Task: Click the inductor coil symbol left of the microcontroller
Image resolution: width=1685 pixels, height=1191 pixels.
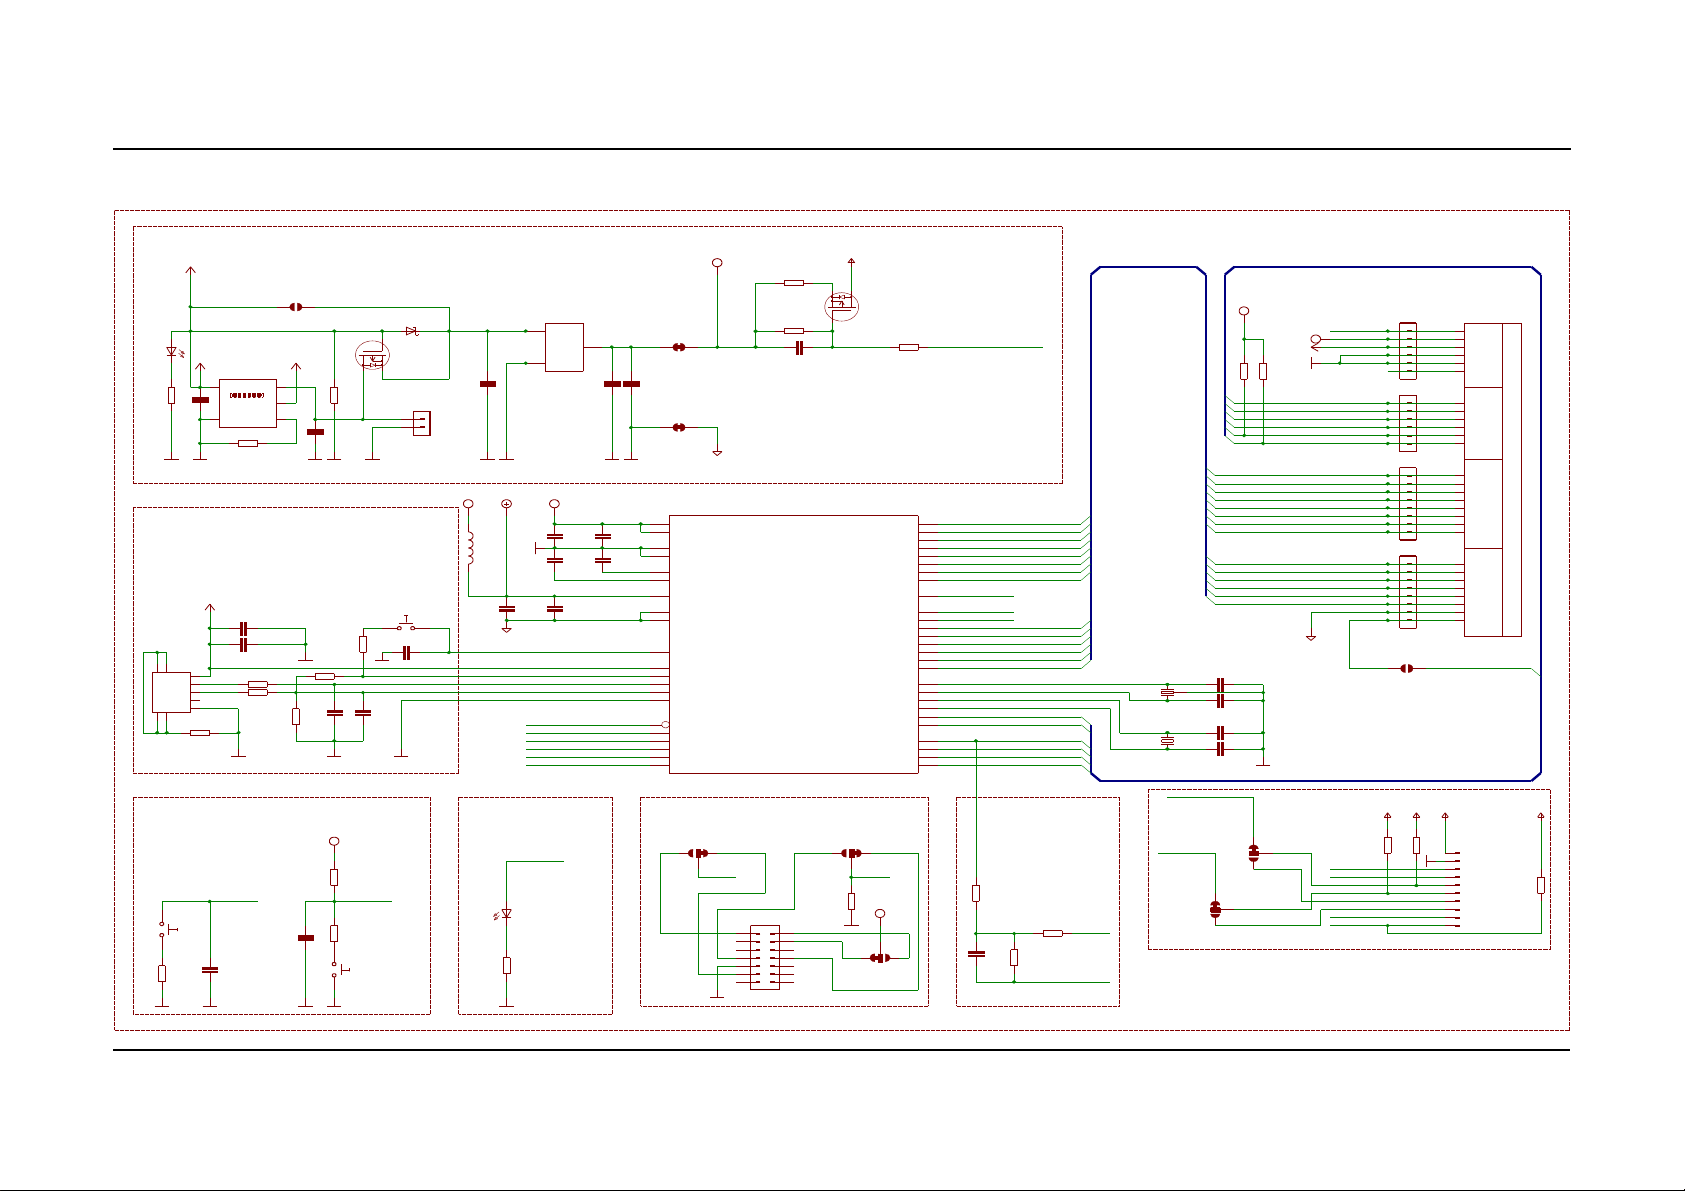Action: [x=469, y=547]
